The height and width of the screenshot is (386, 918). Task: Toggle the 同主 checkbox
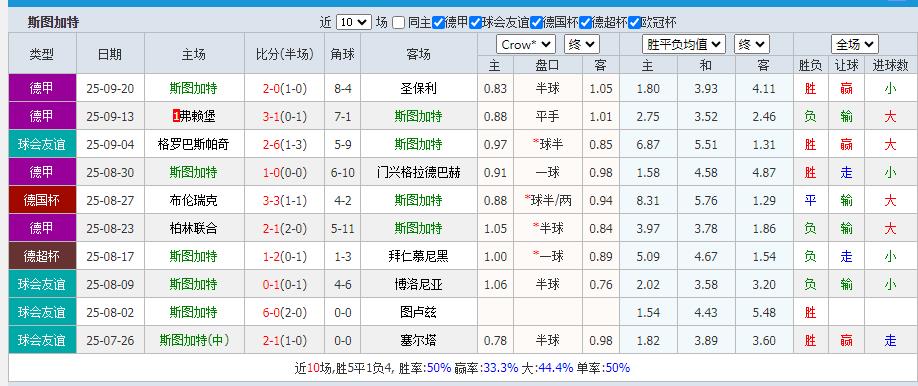[x=399, y=23]
